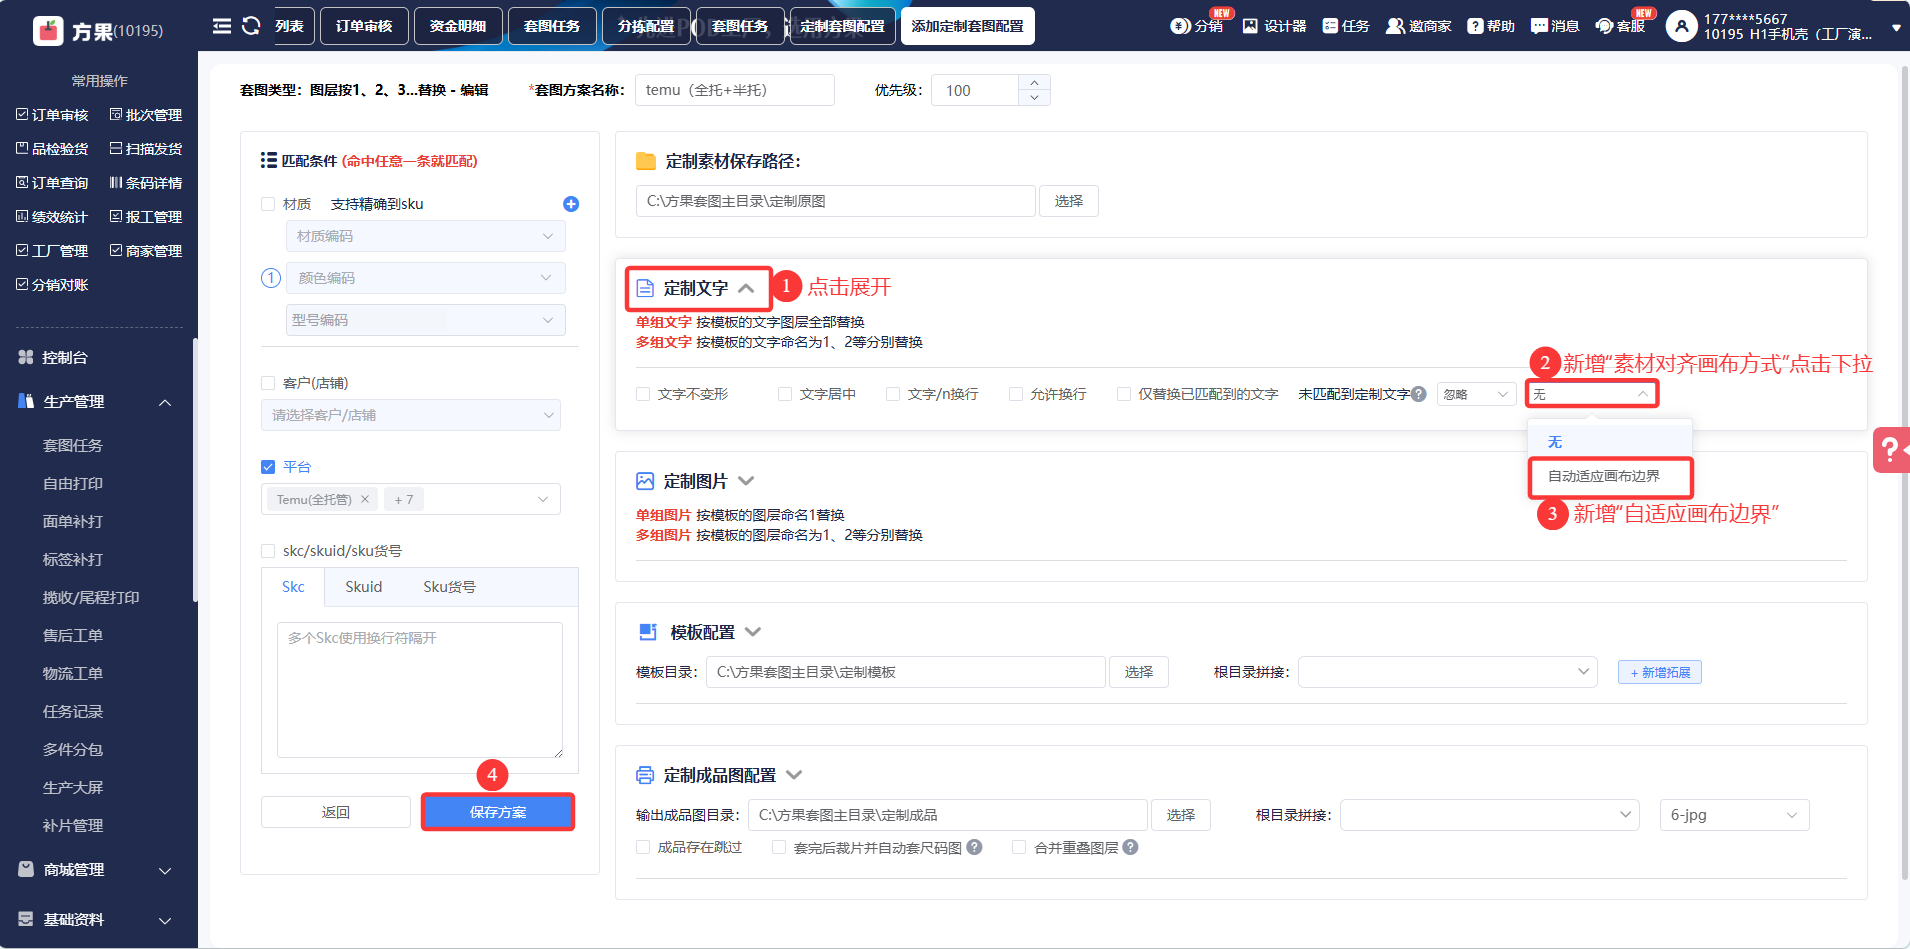Viewport: 1910px width, 949px height.
Task: Focus the 套图方案名称 input field
Action: pyautogui.click(x=735, y=90)
